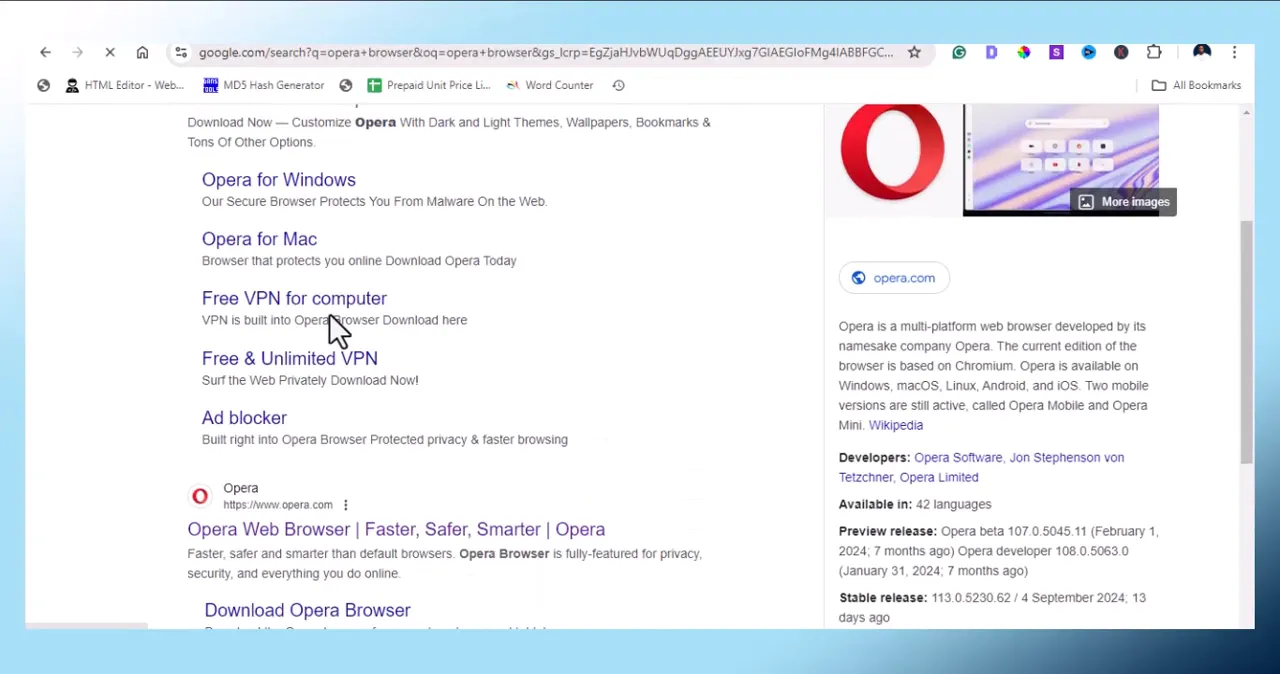1280x674 pixels.
Task: Open the Extensions puzzle menu
Action: click(1154, 52)
